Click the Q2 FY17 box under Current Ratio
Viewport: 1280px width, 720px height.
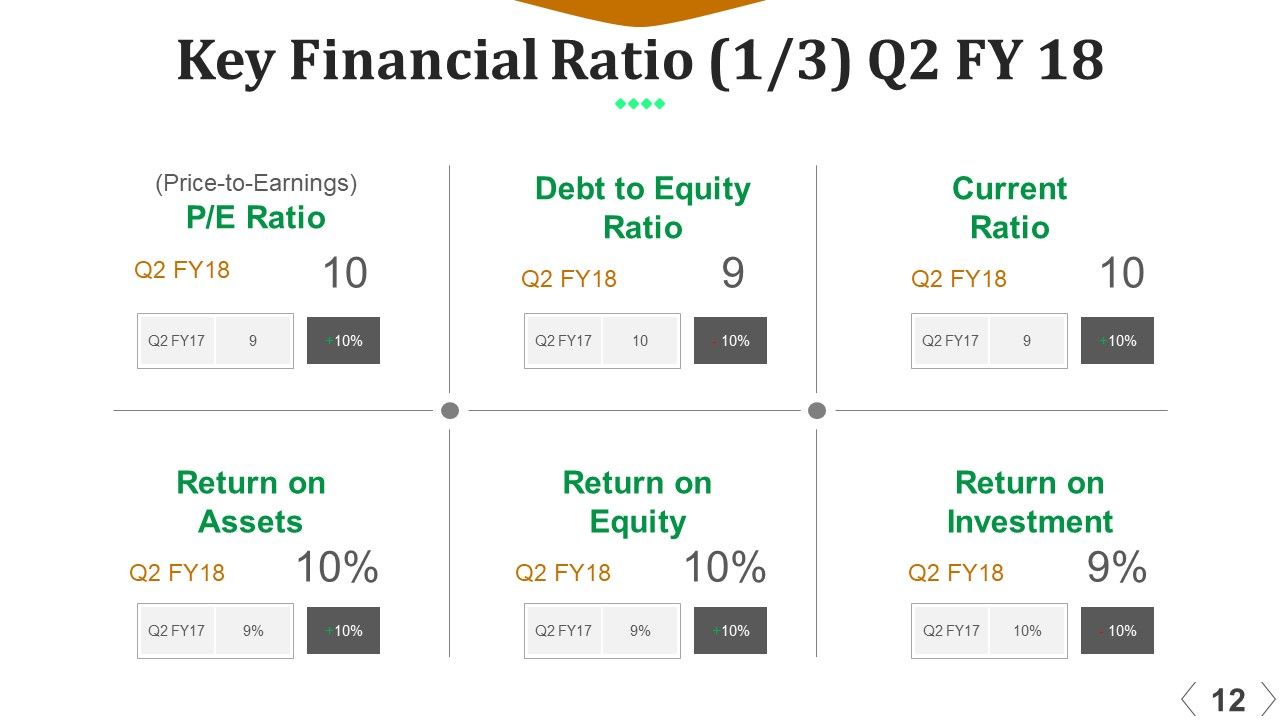coord(989,341)
